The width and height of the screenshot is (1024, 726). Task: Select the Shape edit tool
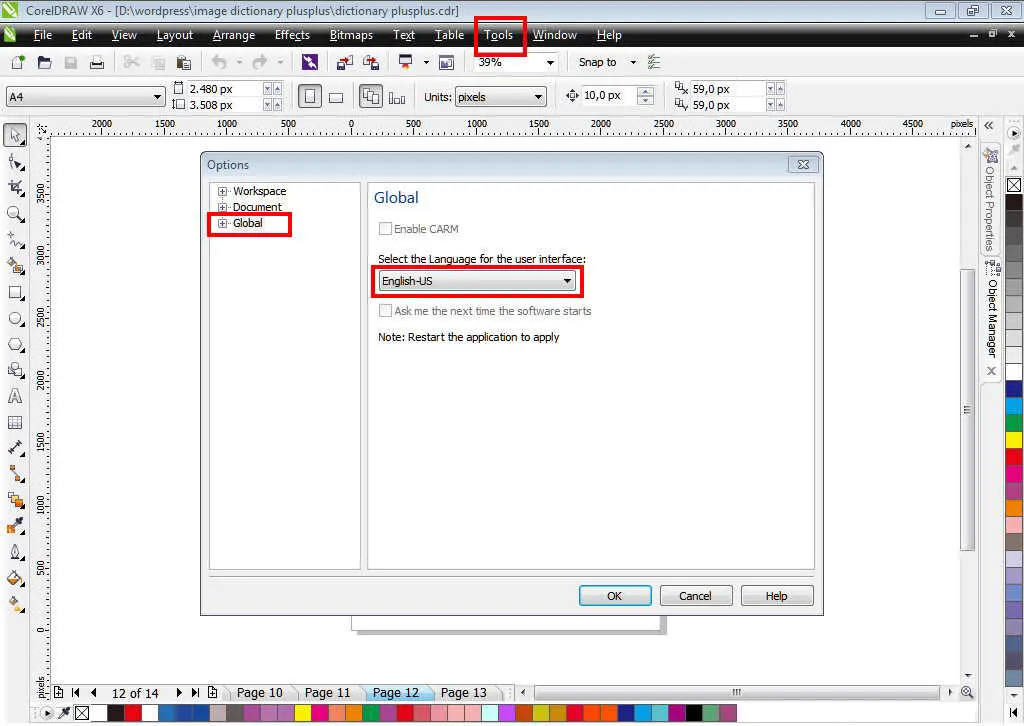[15, 162]
